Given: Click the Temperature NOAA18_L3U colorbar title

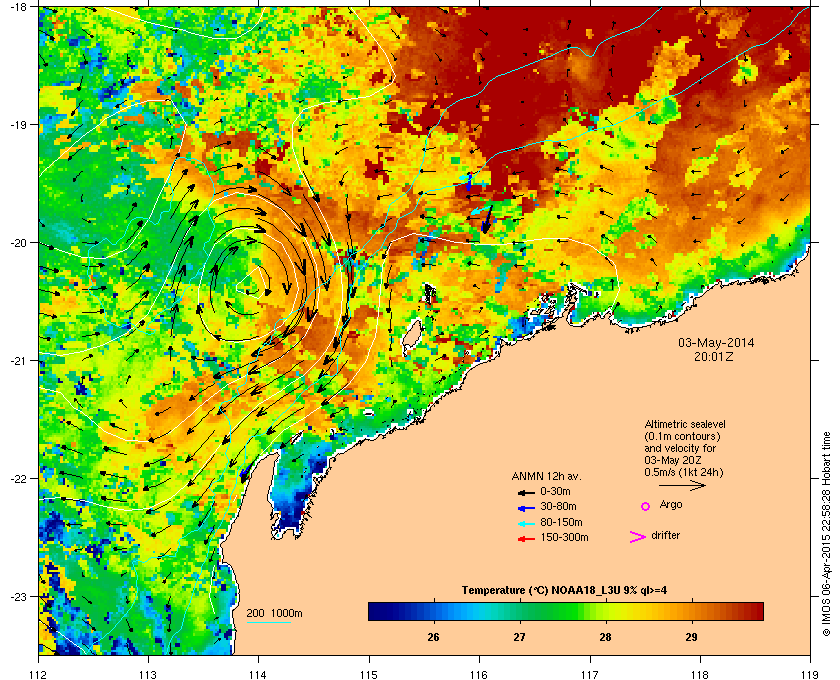Looking at the screenshot, I should [564, 591].
